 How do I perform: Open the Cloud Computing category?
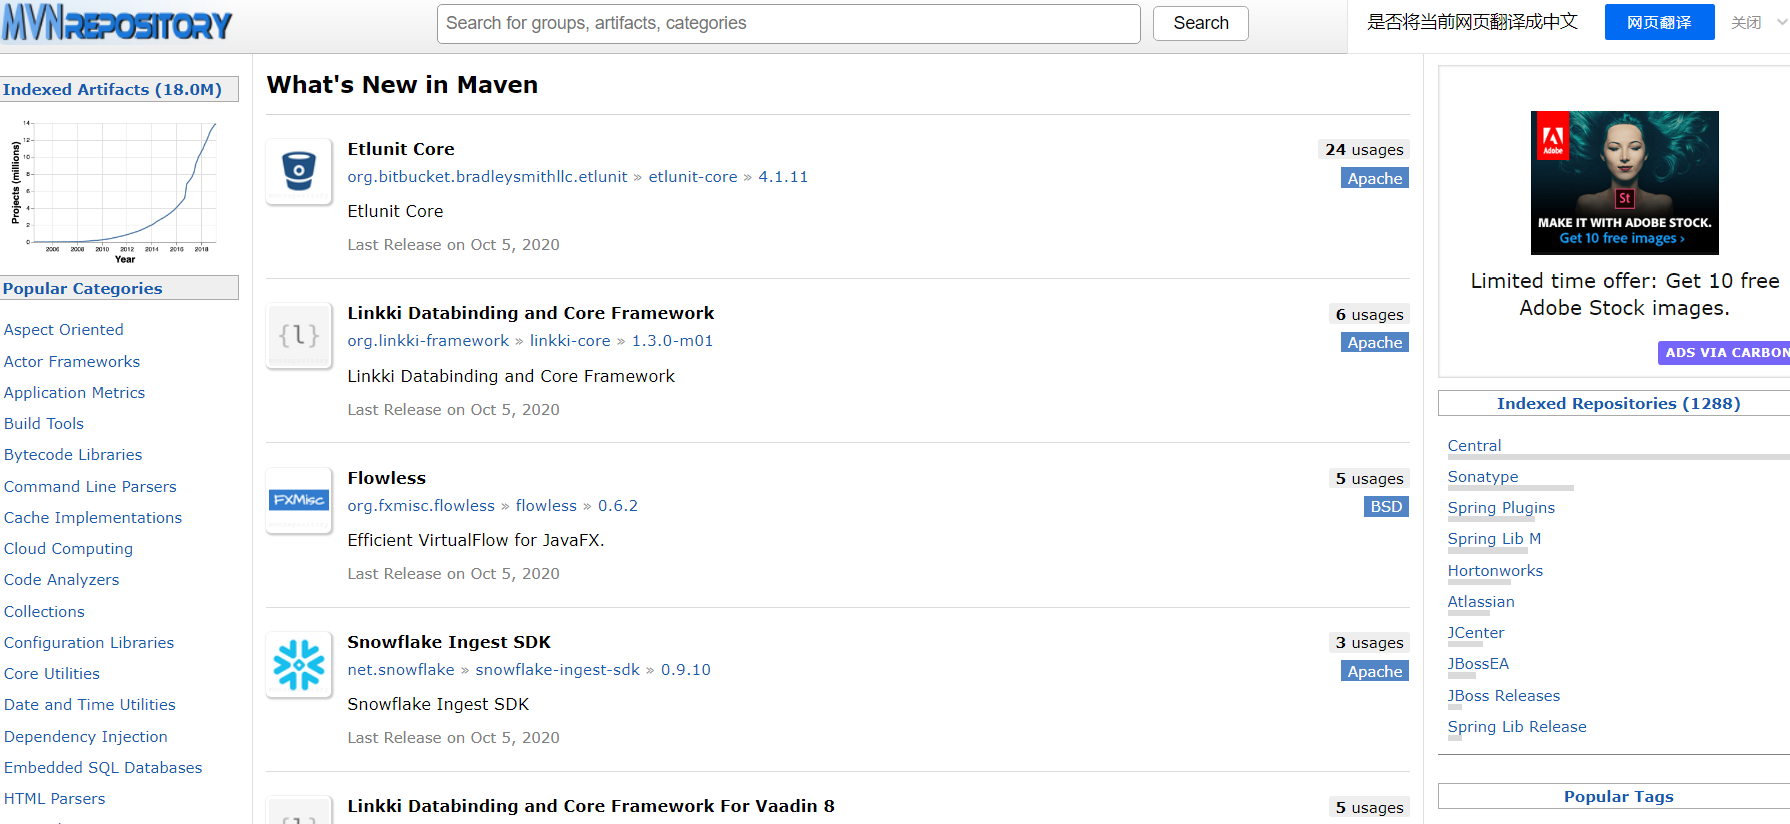pyautogui.click(x=68, y=548)
